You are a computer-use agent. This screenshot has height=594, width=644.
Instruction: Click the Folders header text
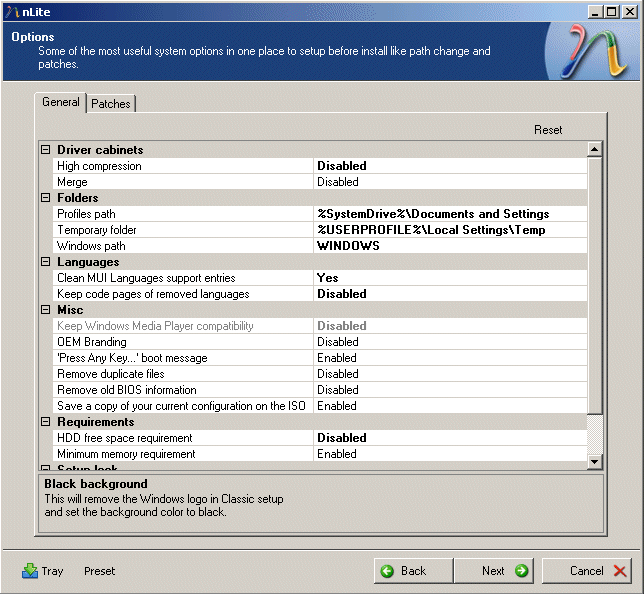point(78,198)
